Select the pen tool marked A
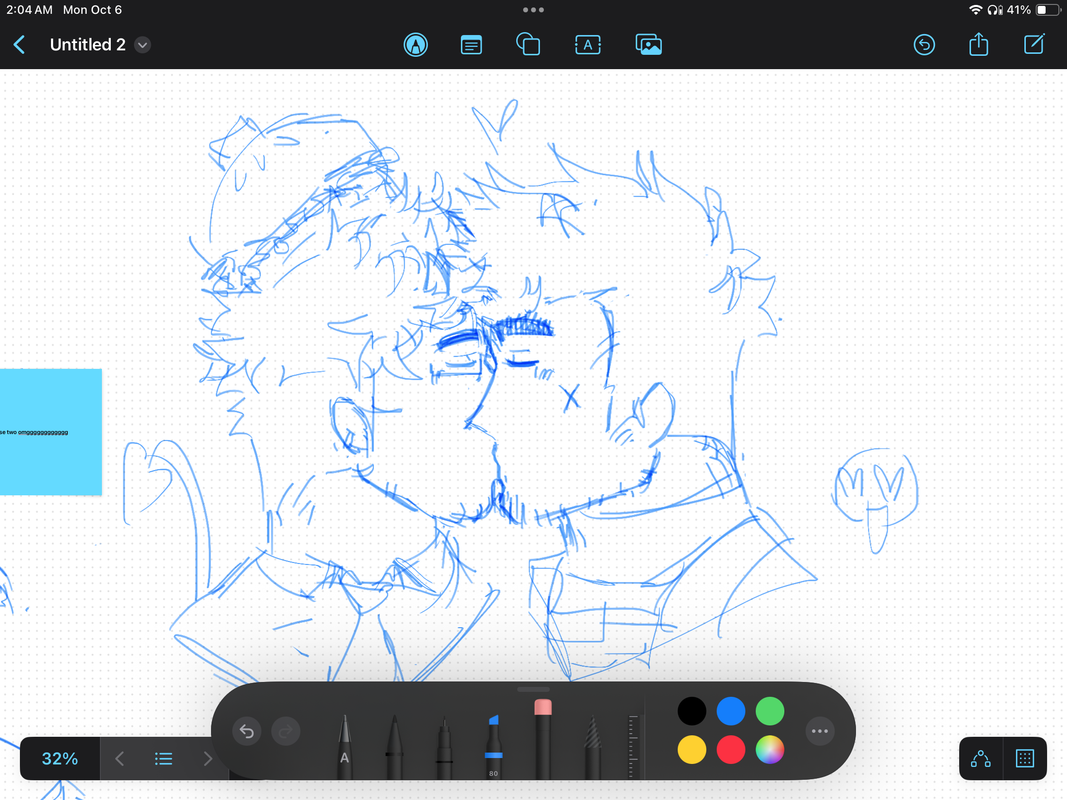Screen dimensions: 1067x800 tap(345, 746)
